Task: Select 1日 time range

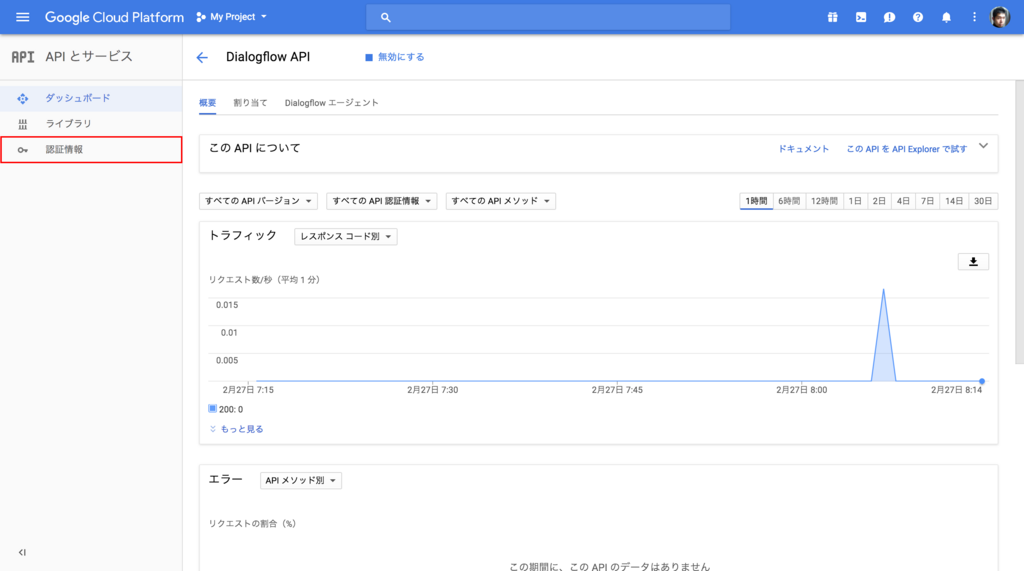Action: tap(855, 201)
